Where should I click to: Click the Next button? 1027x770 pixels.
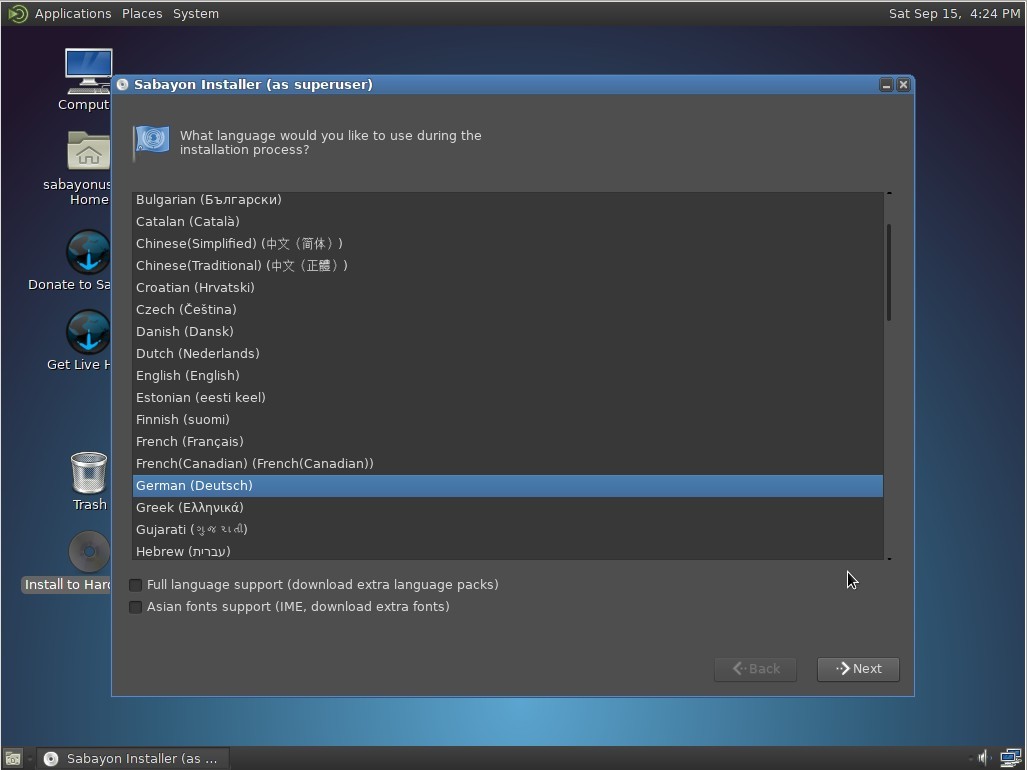click(x=858, y=669)
